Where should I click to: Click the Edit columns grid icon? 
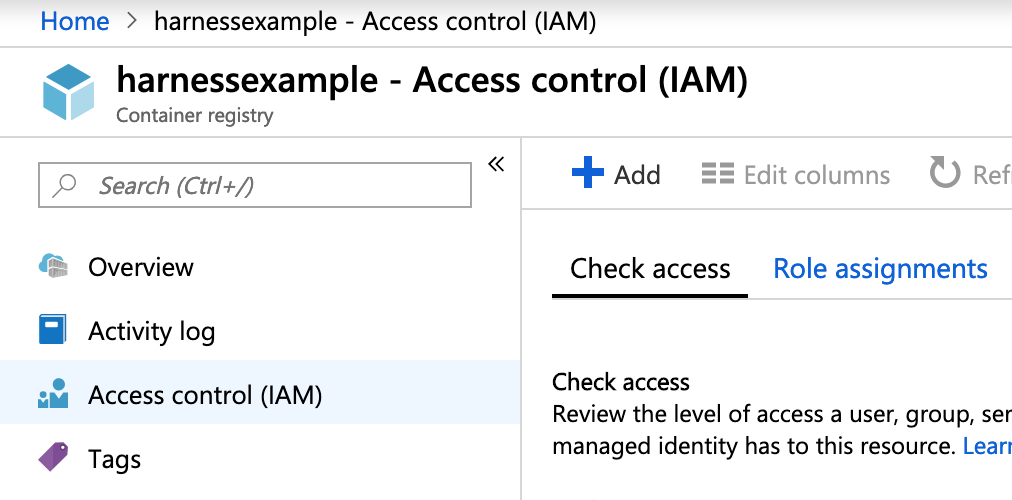(x=718, y=174)
